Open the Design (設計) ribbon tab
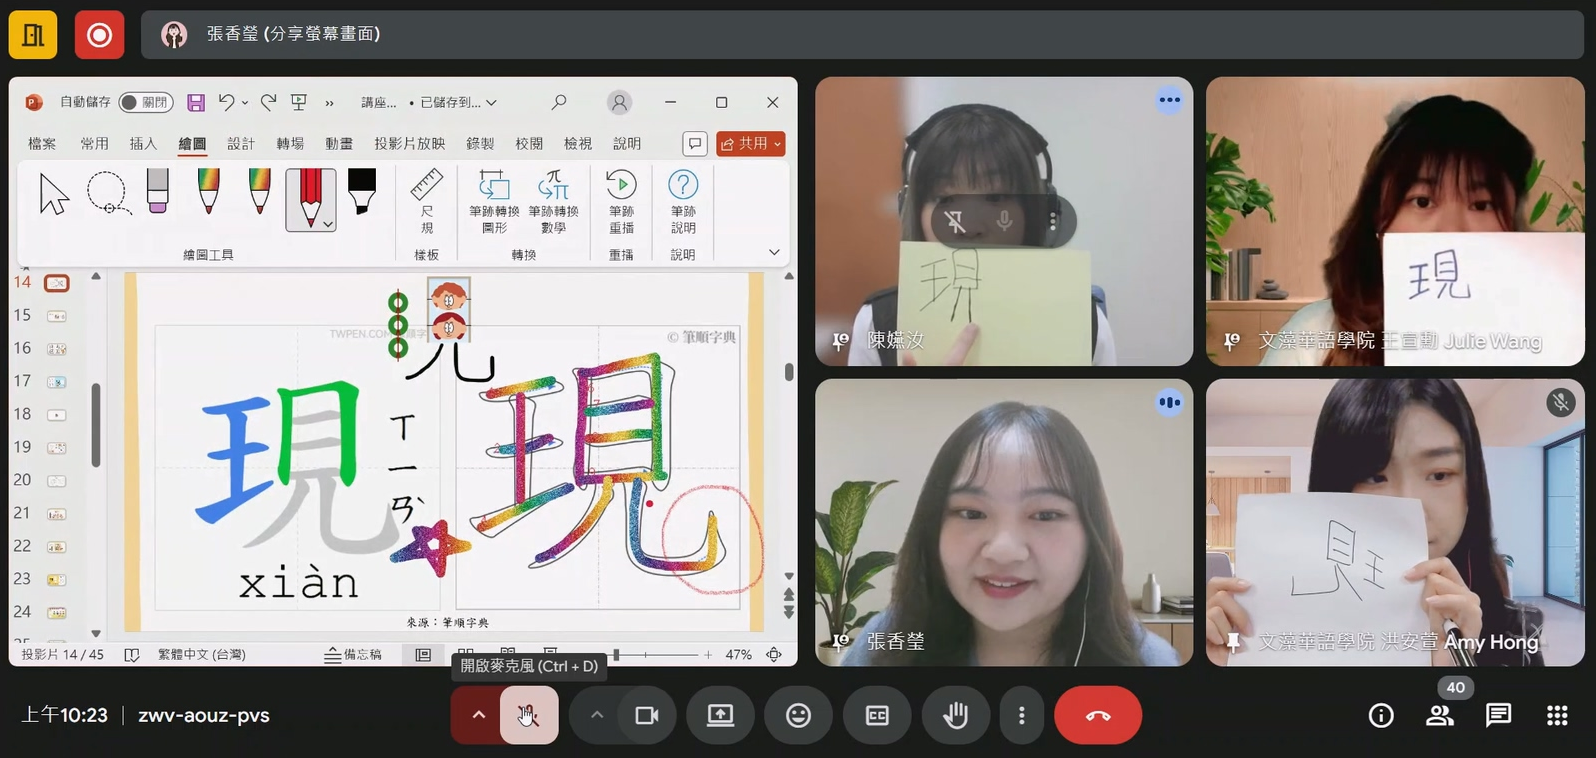 pos(241,144)
